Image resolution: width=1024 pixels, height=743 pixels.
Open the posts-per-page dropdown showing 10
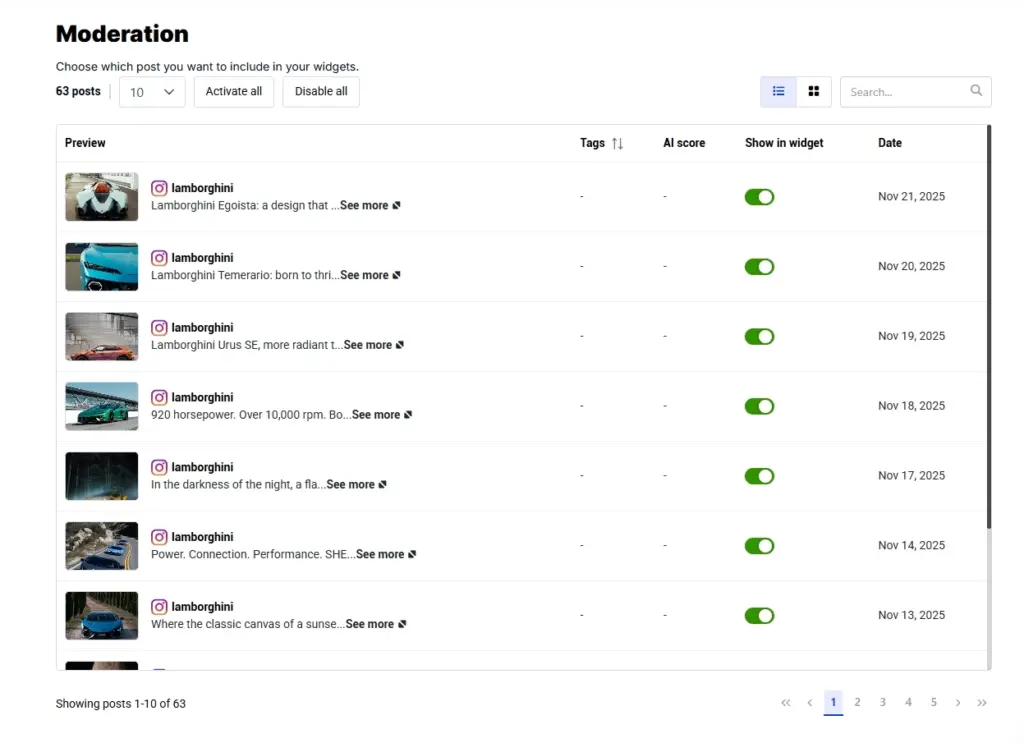point(152,91)
